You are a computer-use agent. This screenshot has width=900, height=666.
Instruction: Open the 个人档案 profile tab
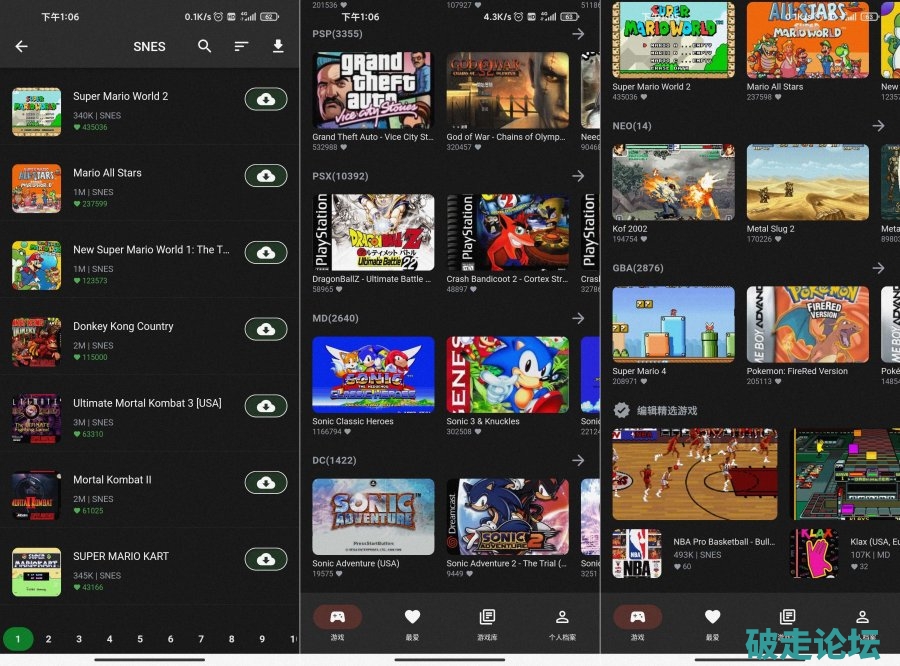(562, 622)
